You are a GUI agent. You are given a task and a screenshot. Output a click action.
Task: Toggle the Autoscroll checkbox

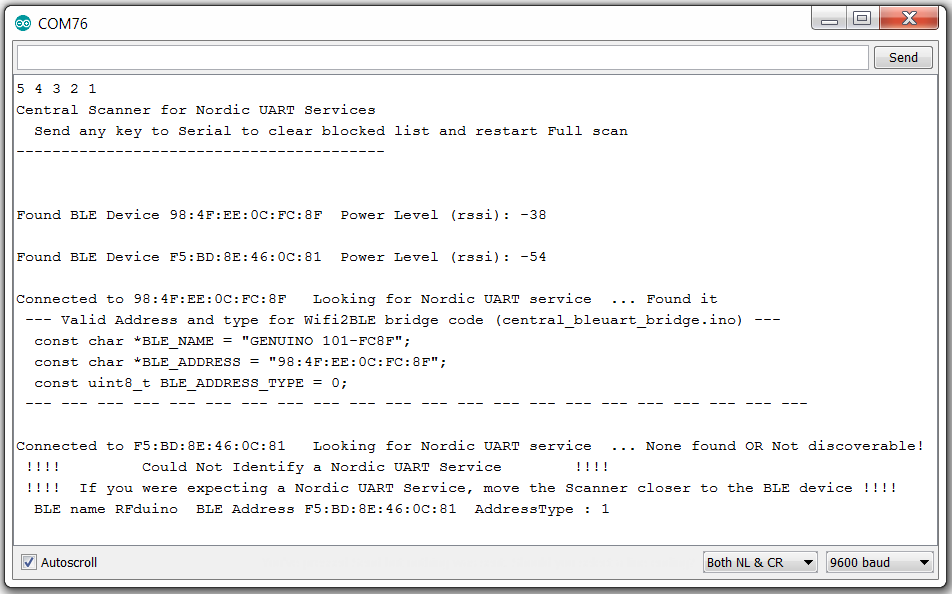click(29, 562)
